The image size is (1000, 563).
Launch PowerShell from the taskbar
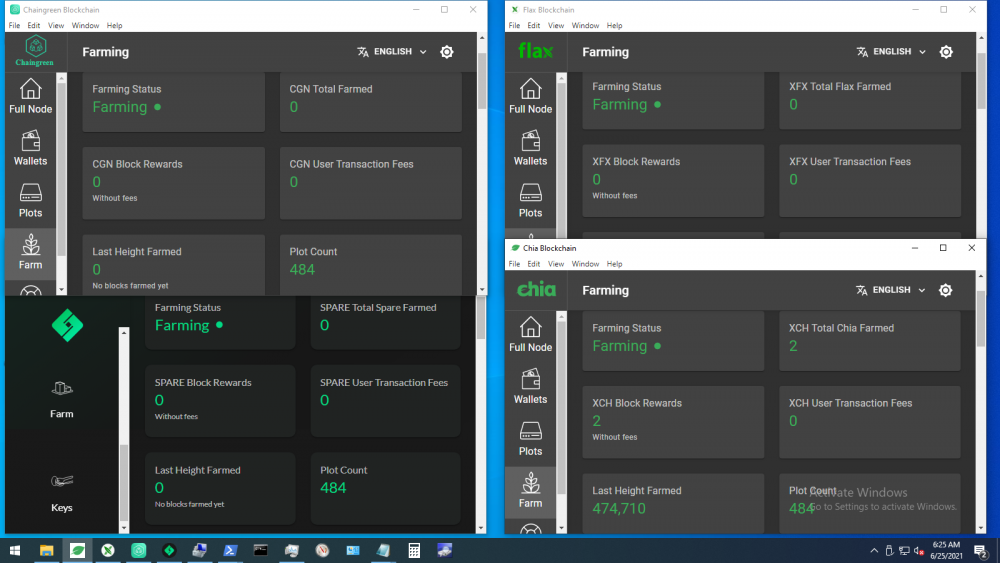[230, 550]
